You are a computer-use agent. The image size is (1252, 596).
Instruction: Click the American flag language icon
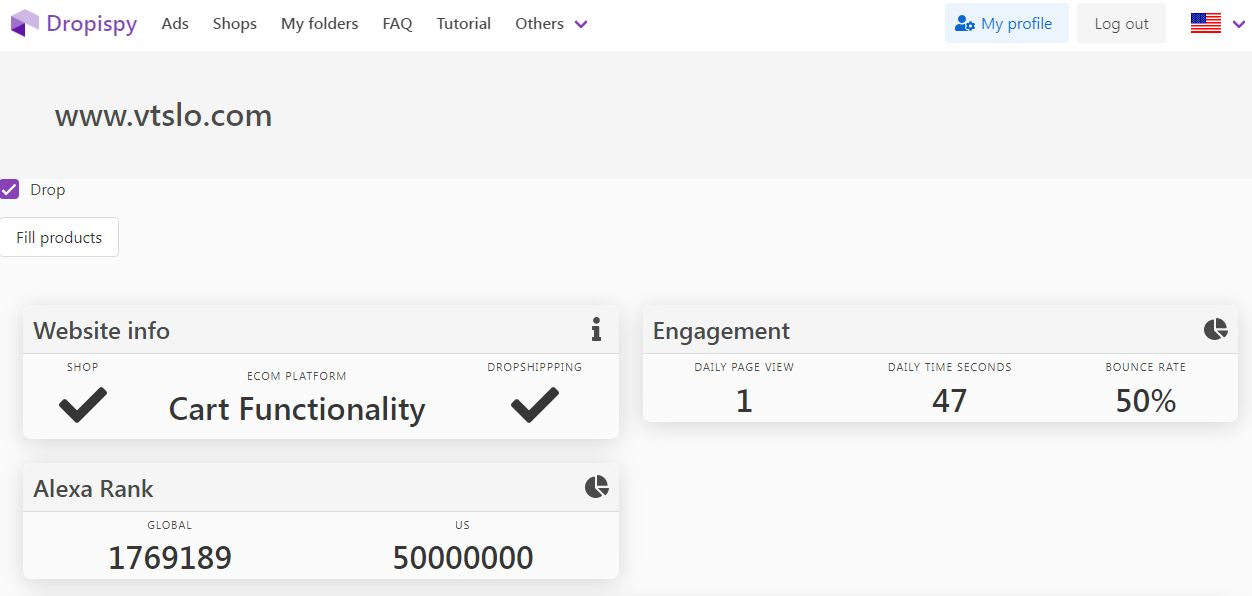click(1206, 21)
